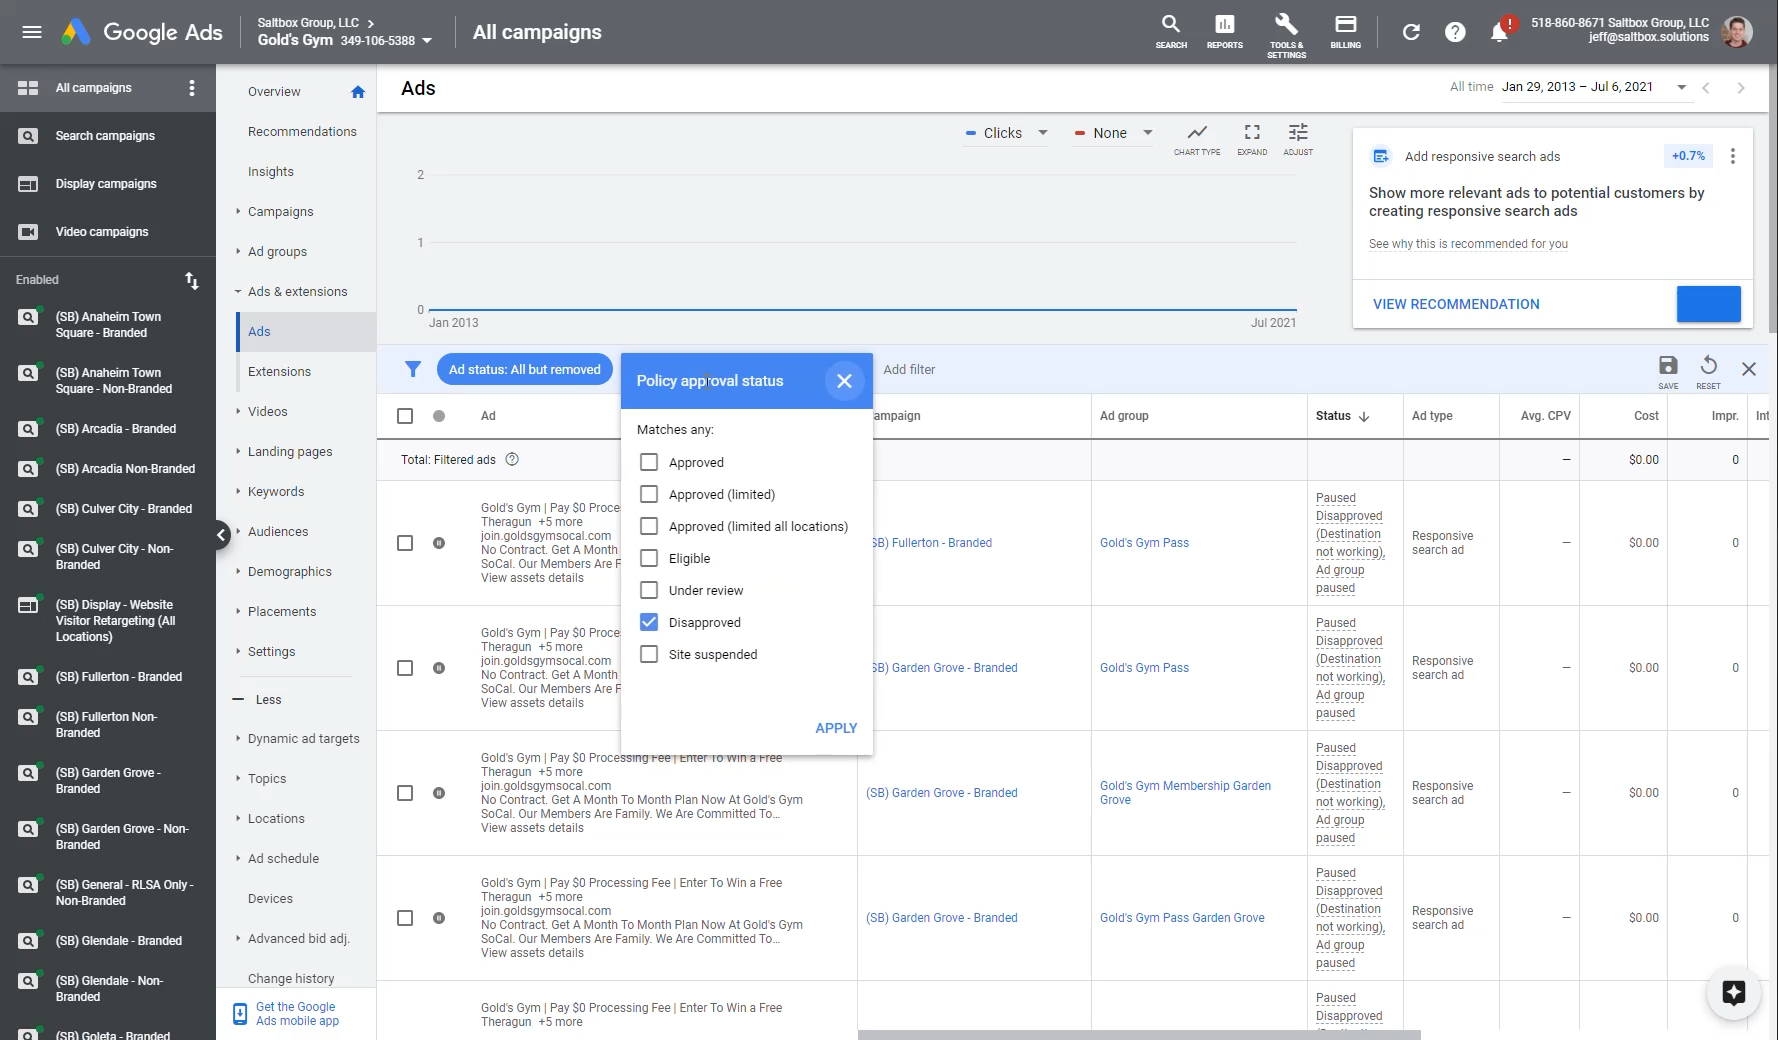Image resolution: width=1778 pixels, height=1040 pixels.
Task: Select all ads with header checkbox
Action: (x=405, y=416)
